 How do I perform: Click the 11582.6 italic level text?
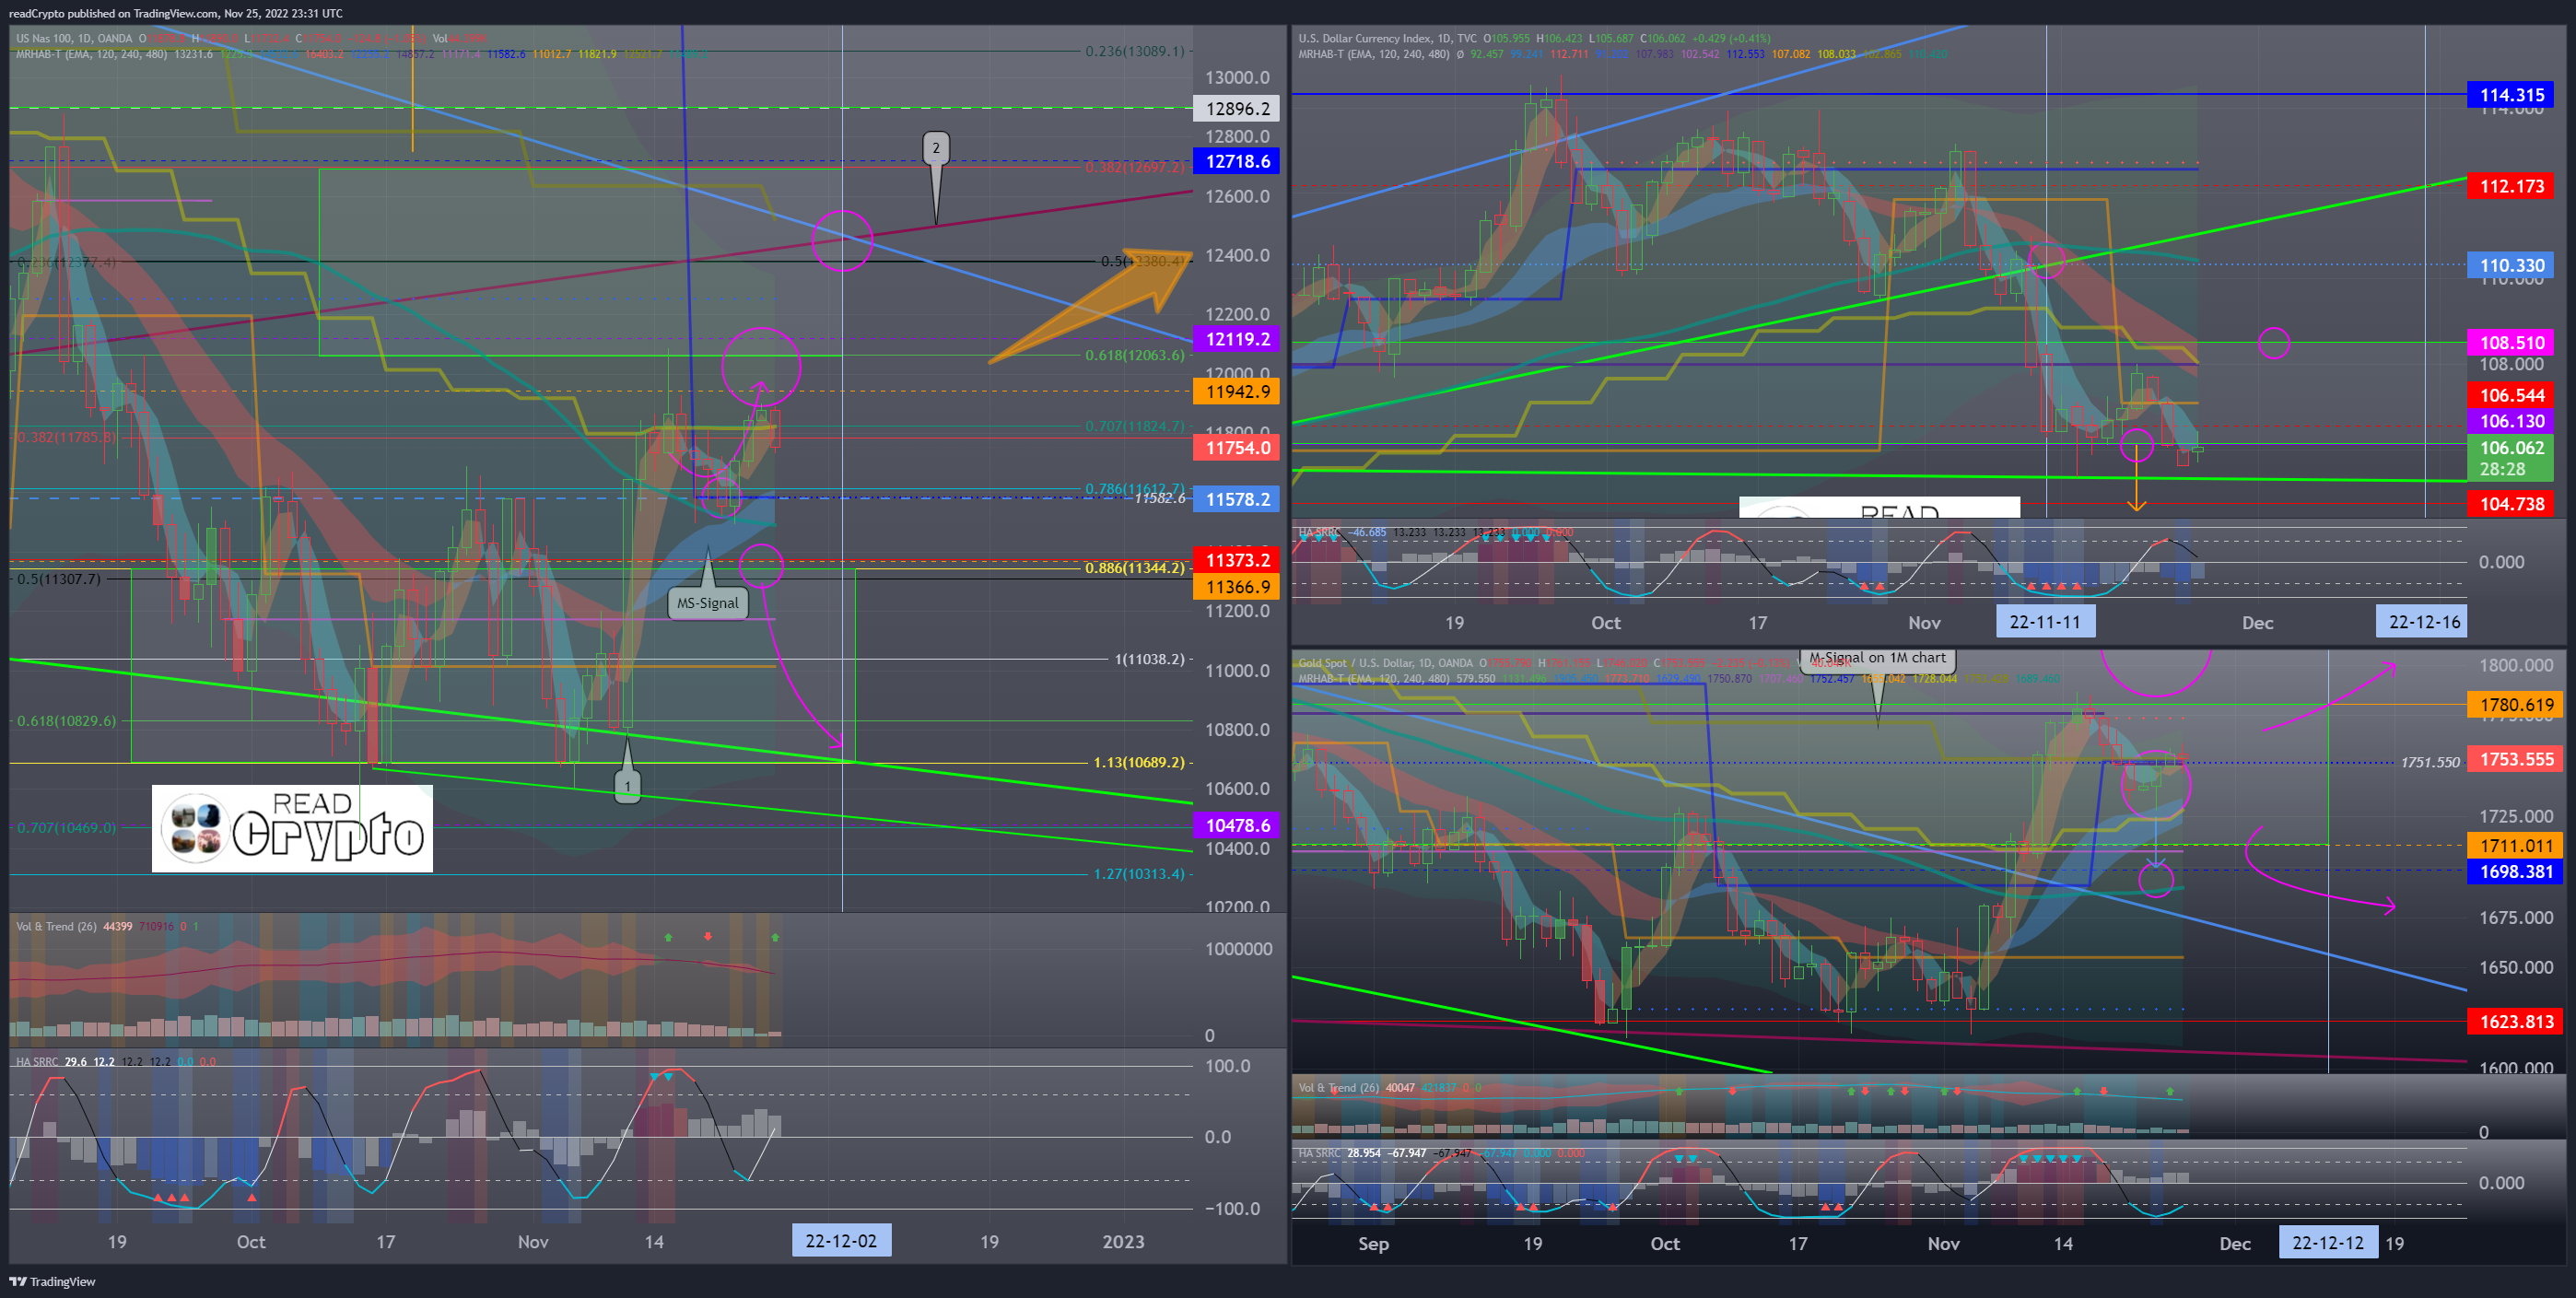tap(1160, 498)
